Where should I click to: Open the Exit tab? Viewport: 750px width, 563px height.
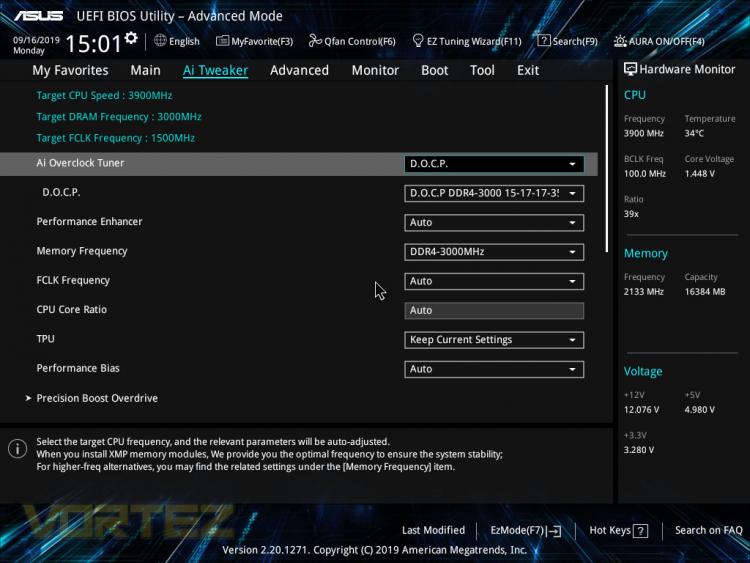coord(528,70)
